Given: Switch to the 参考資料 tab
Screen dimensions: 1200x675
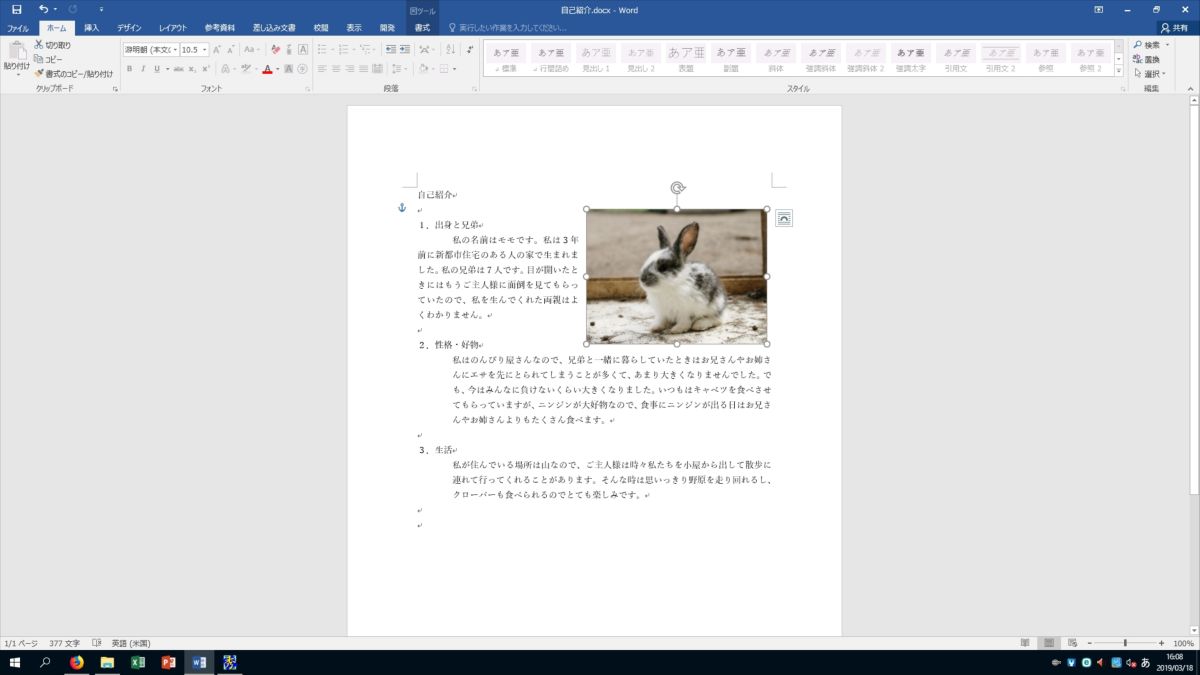Looking at the screenshot, I should coord(220,28).
